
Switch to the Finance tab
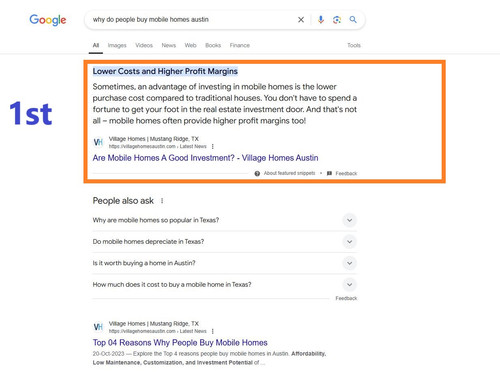click(240, 45)
